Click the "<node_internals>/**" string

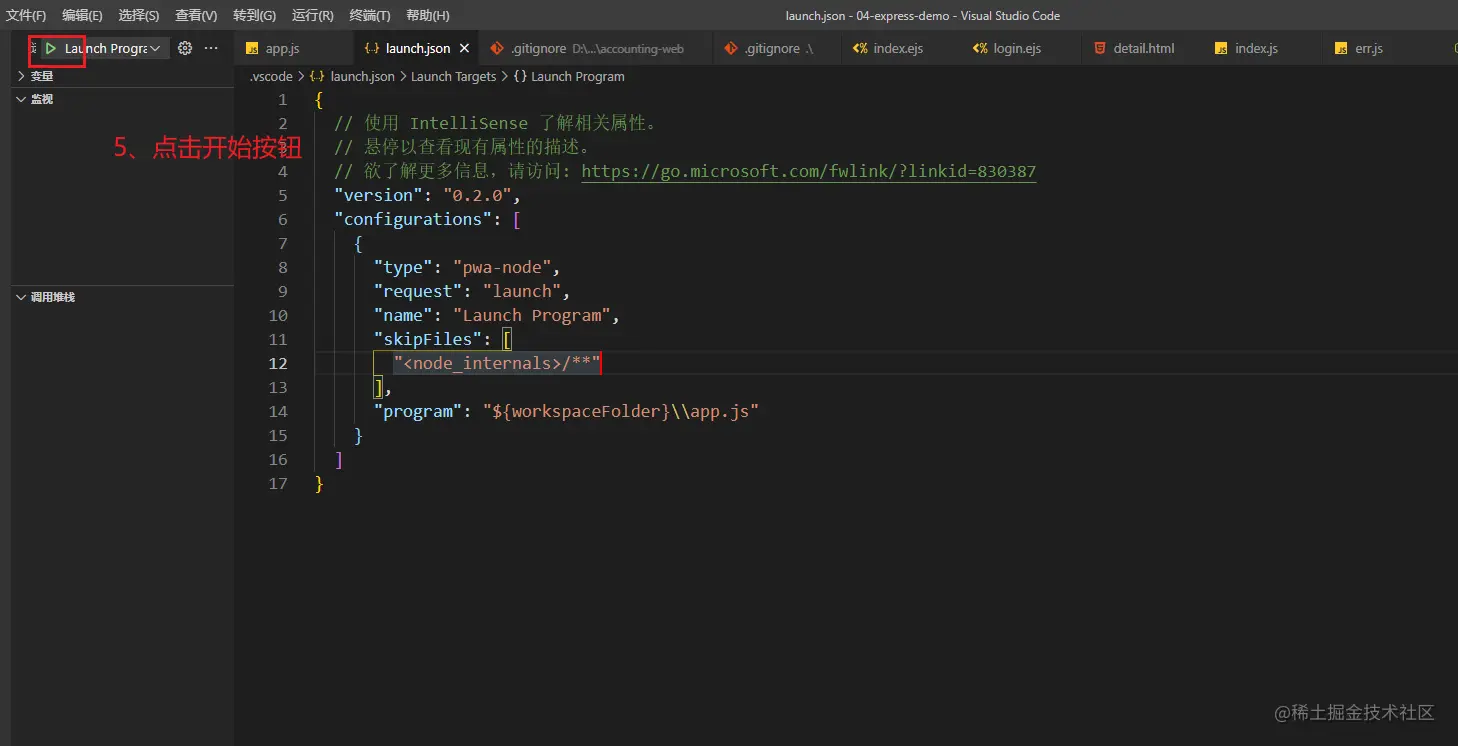497,363
